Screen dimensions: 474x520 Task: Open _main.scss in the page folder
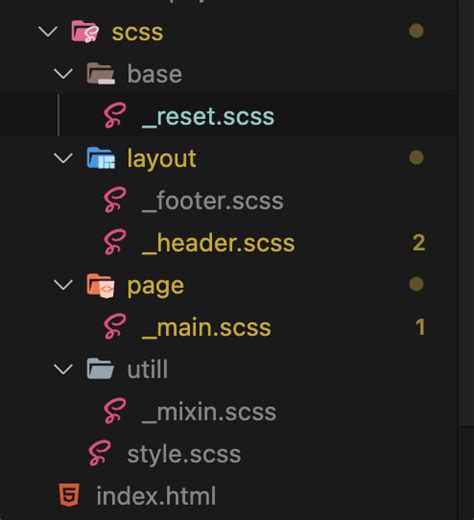206,327
